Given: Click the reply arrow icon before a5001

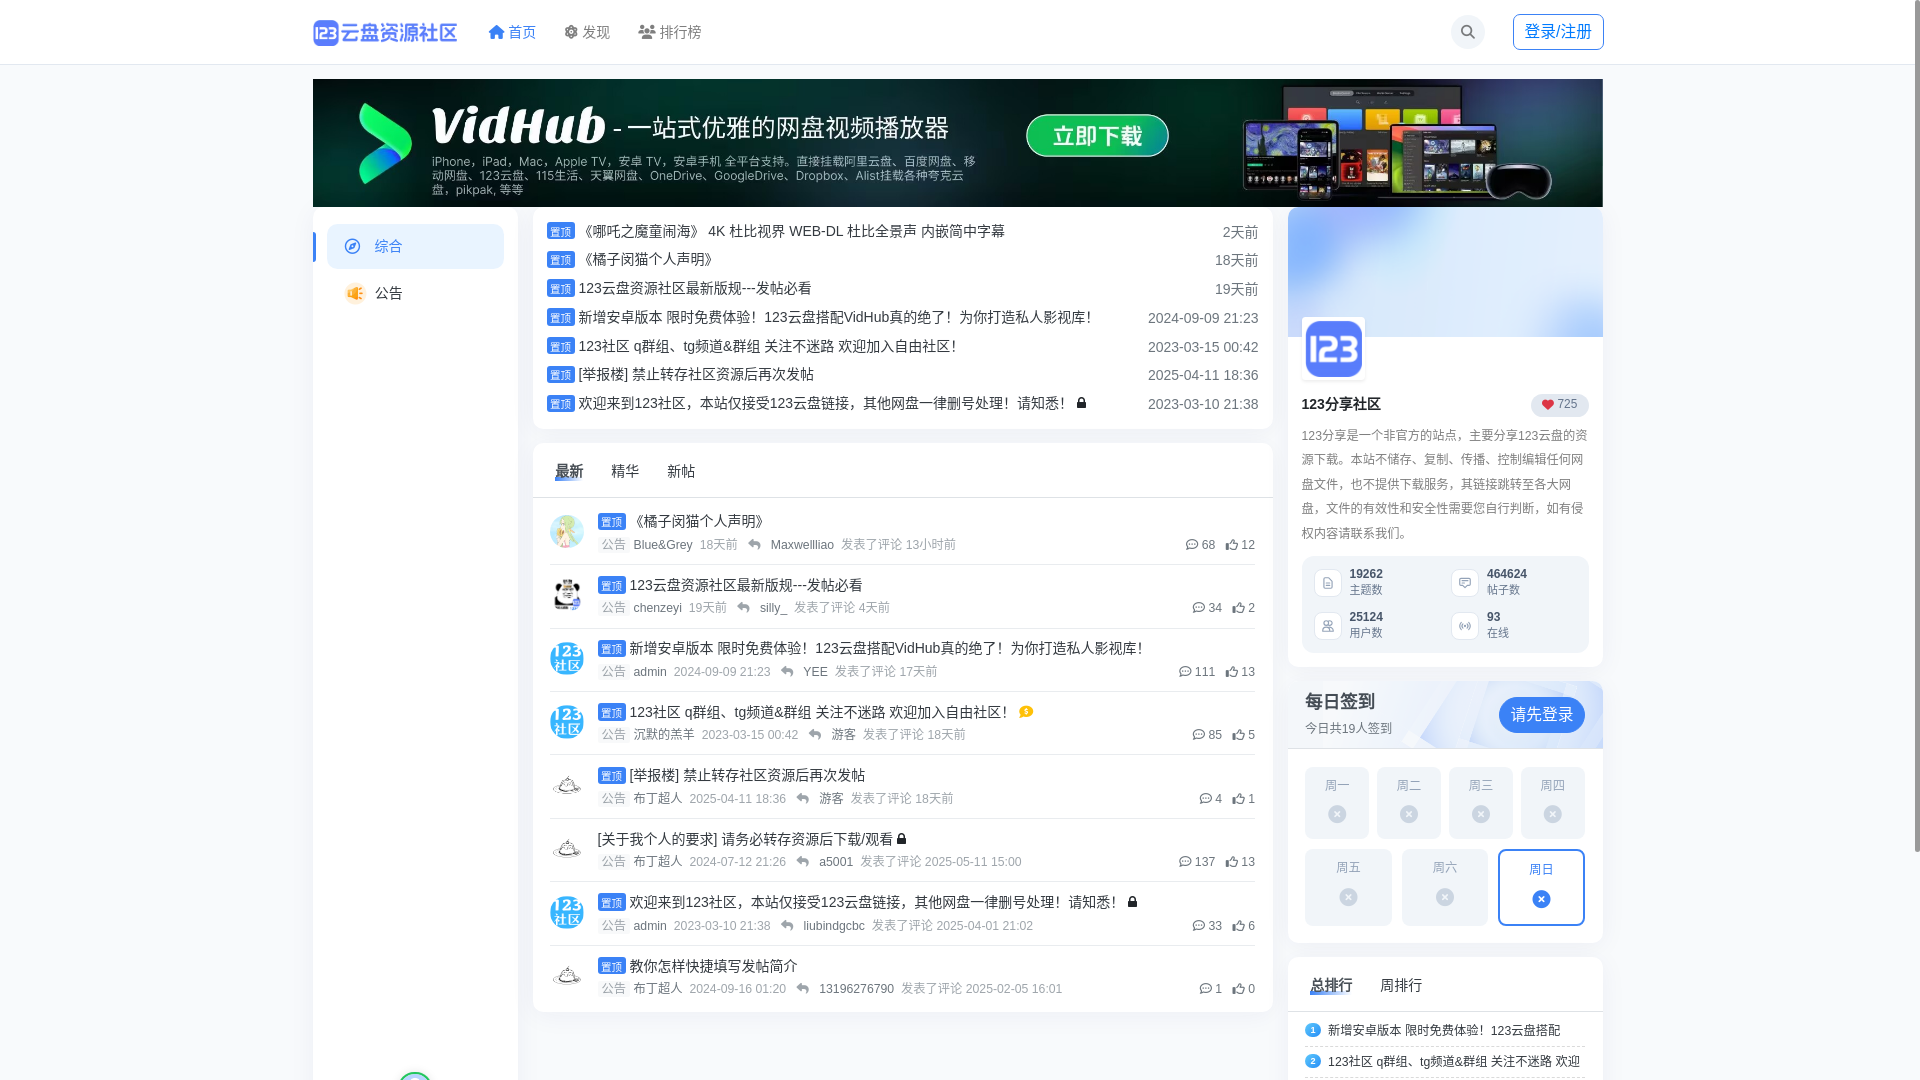Looking at the screenshot, I should pyautogui.click(x=802, y=862).
